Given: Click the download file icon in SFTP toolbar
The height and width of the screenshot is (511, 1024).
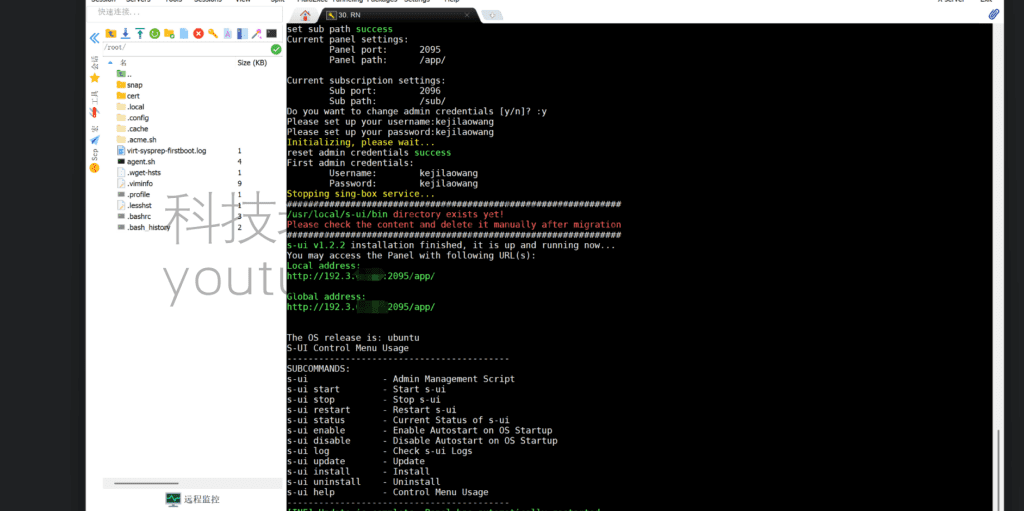Looking at the screenshot, I should click(x=125, y=34).
